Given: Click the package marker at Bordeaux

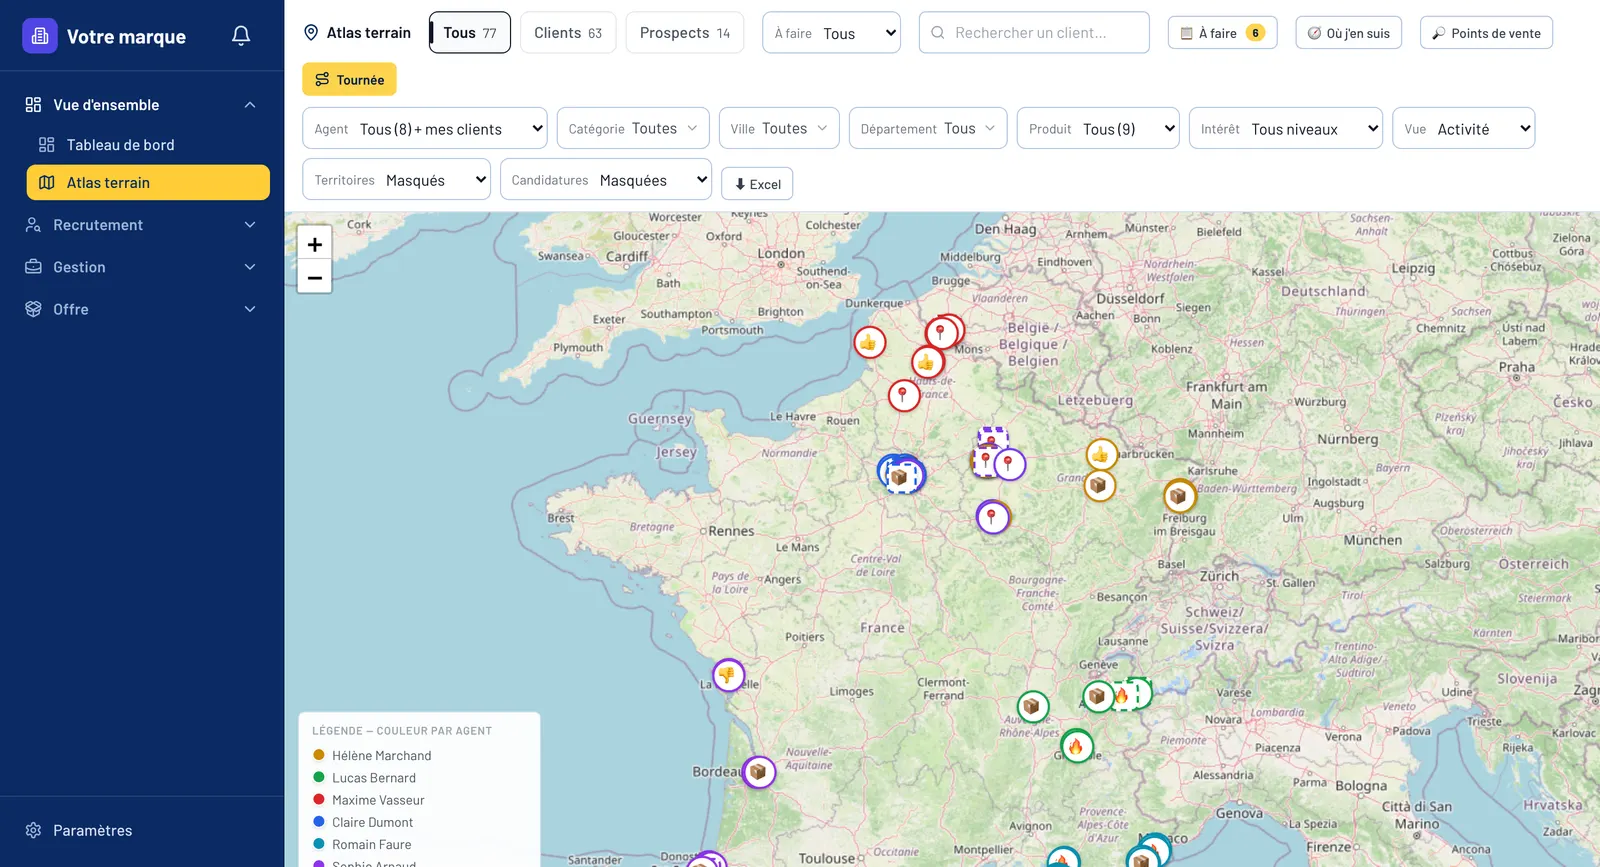Looking at the screenshot, I should pos(758,772).
